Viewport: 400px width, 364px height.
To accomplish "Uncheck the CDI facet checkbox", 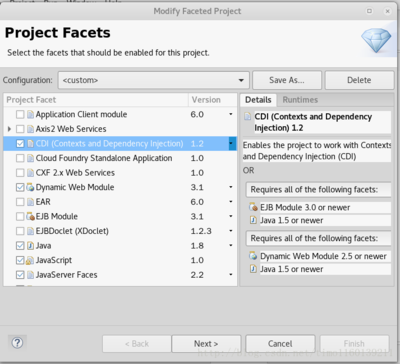I will (x=20, y=144).
